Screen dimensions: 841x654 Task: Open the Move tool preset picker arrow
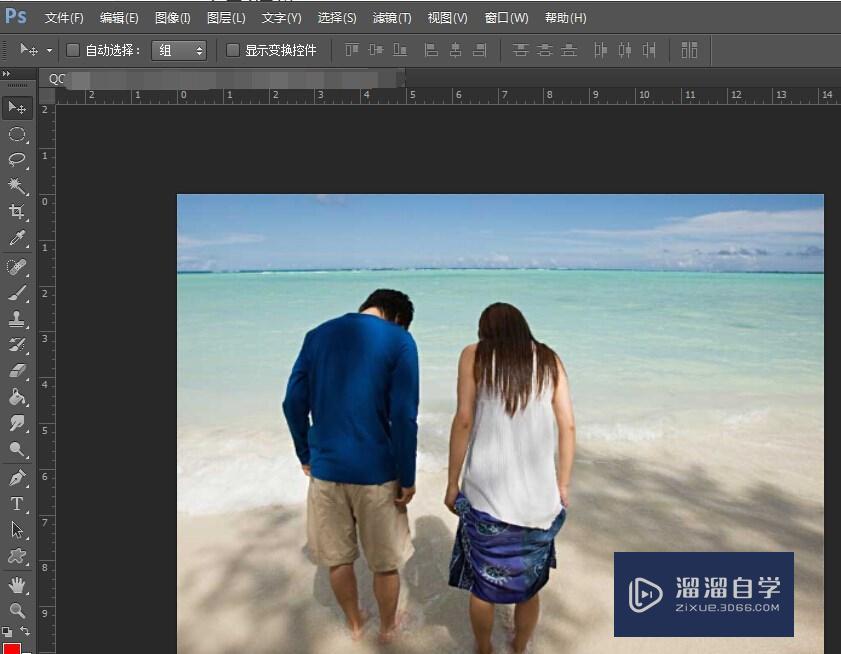click(x=49, y=50)
